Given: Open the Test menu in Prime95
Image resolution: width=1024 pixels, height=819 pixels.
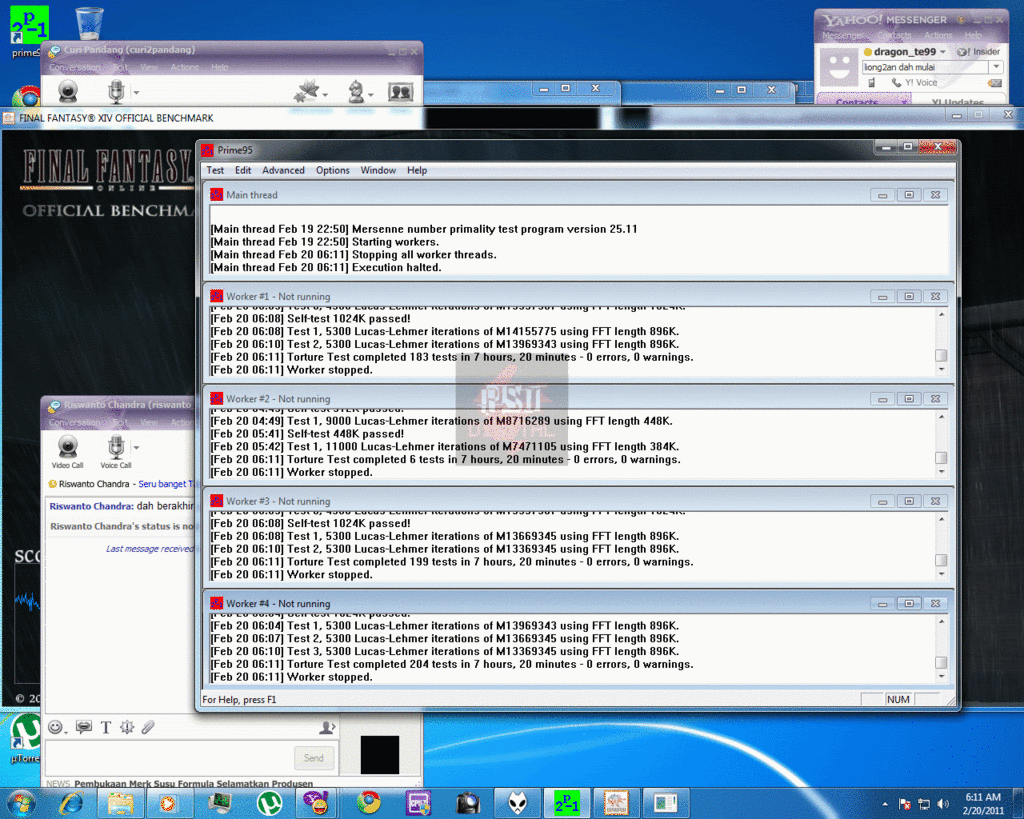Looking at the screenshot, I should click(215, 170).
